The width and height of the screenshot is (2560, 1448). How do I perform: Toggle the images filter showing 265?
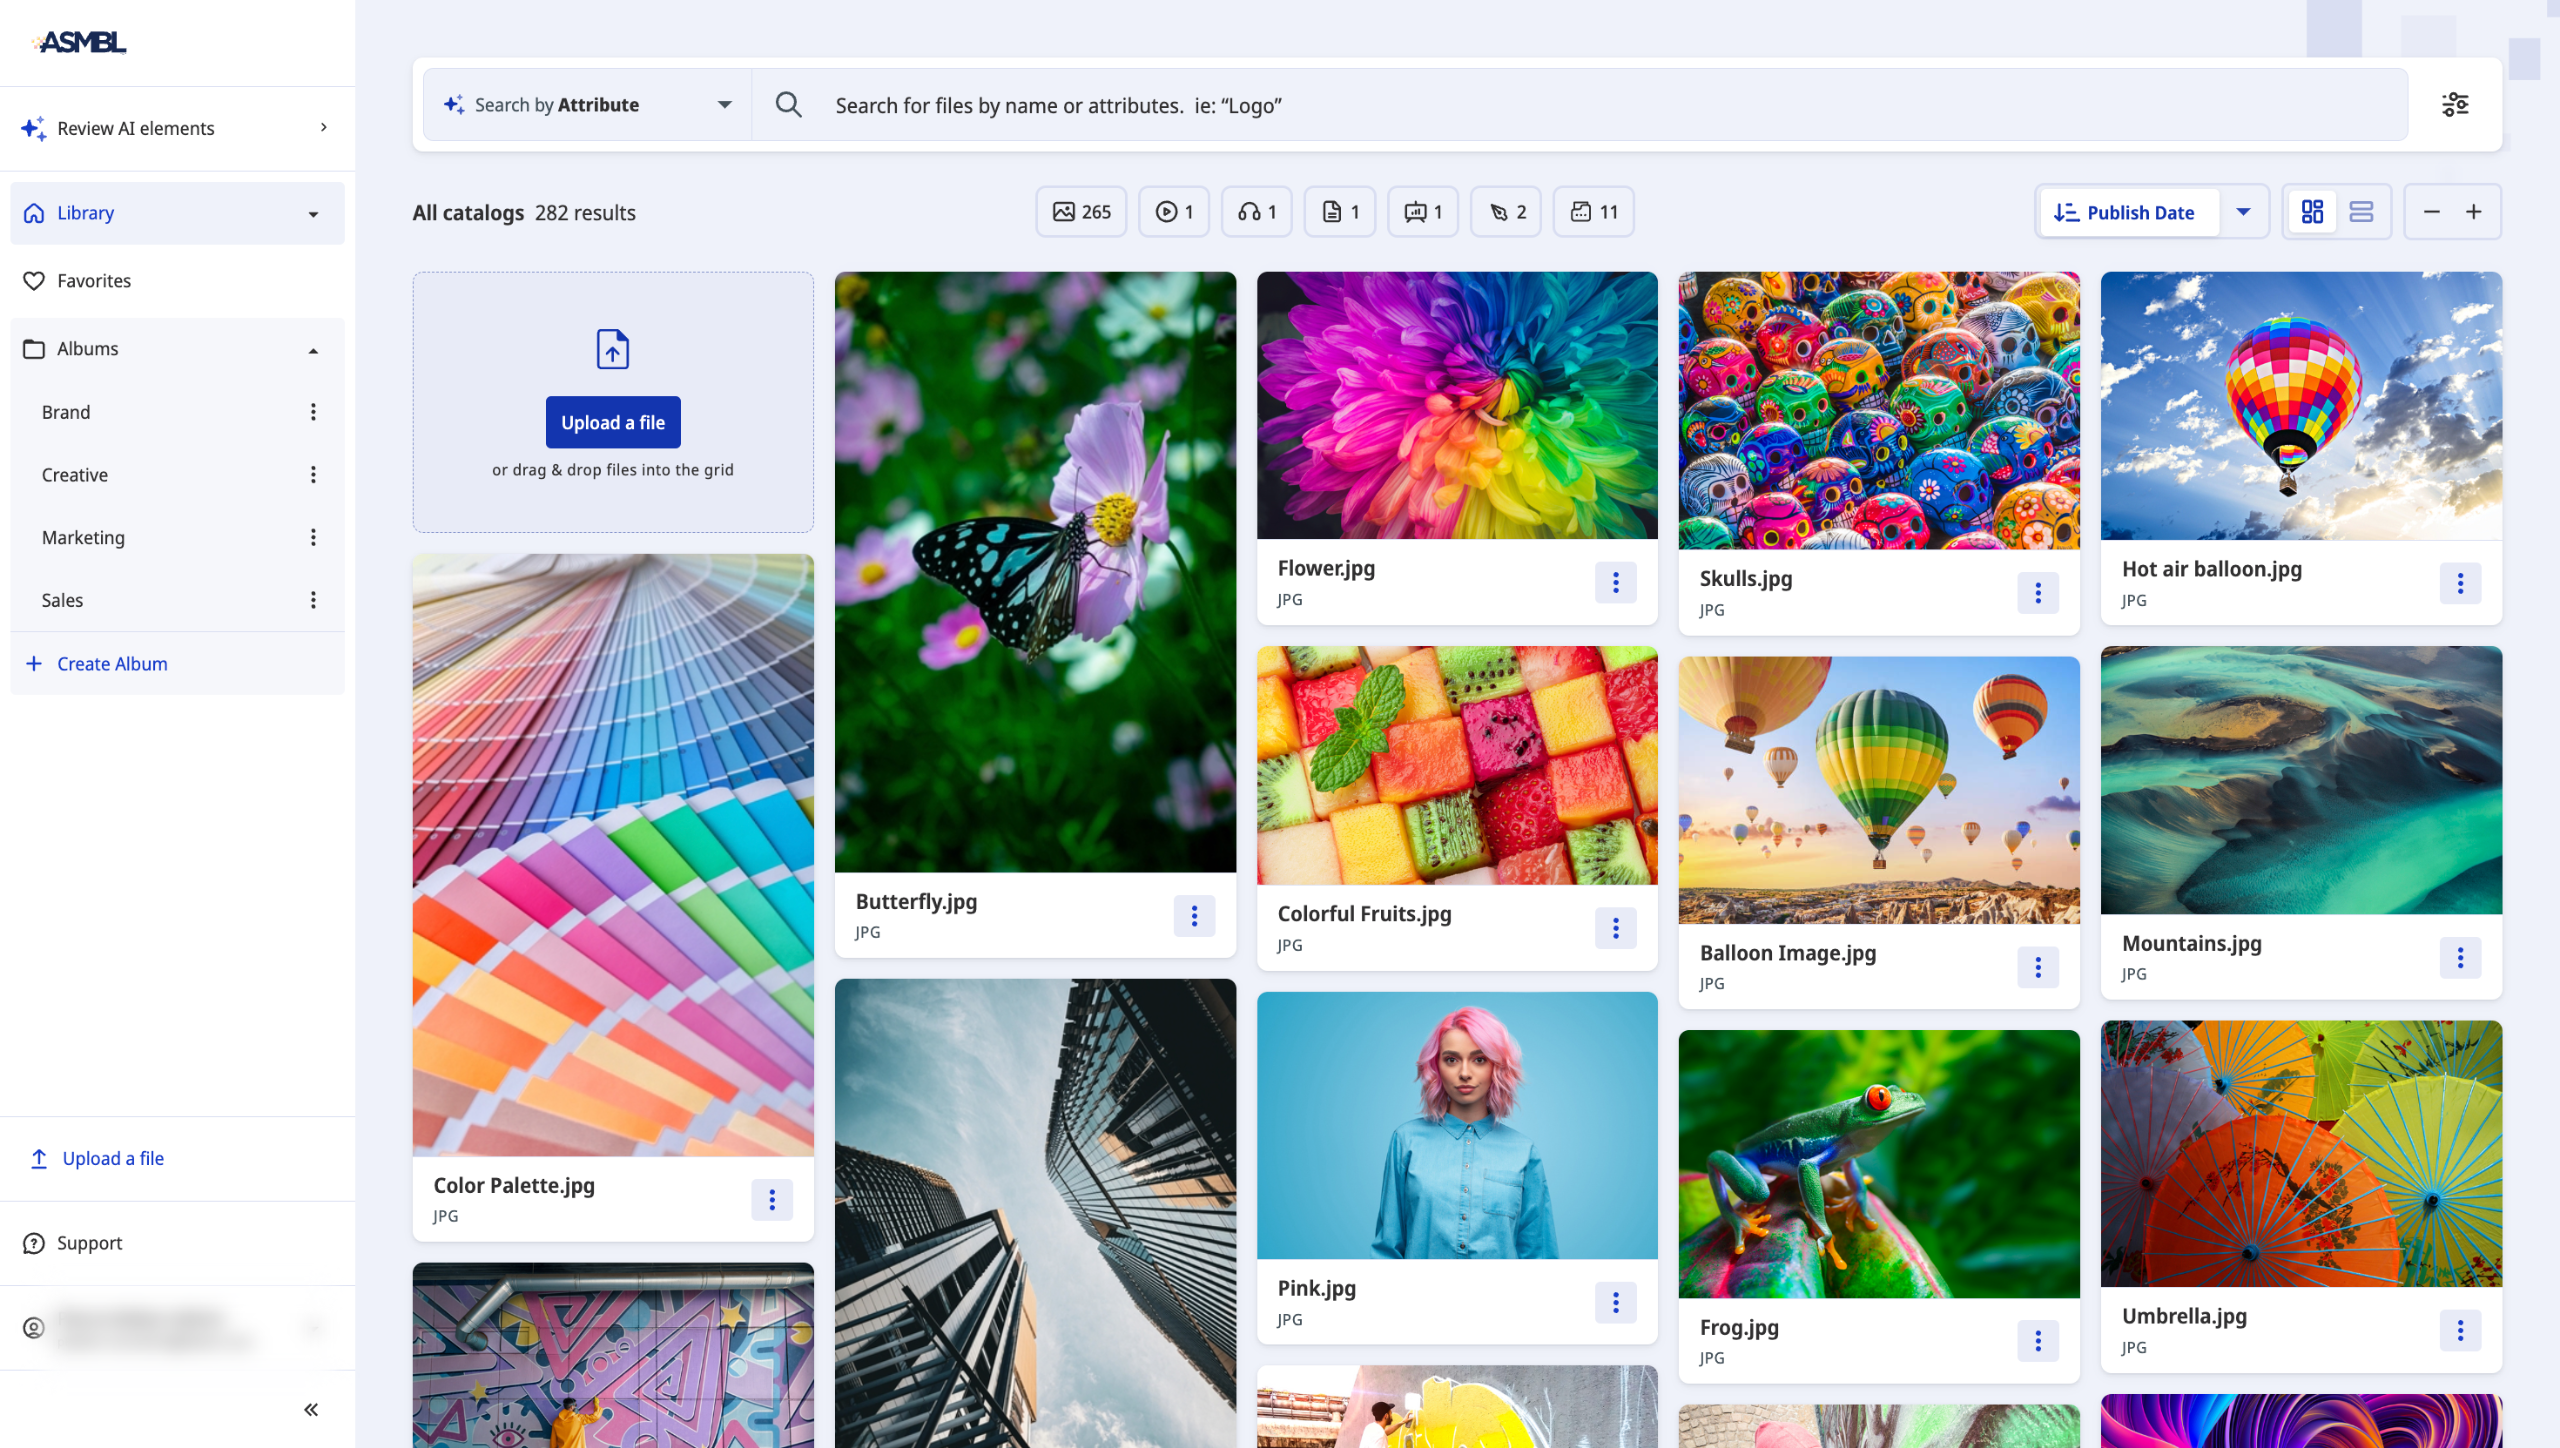1081,212
